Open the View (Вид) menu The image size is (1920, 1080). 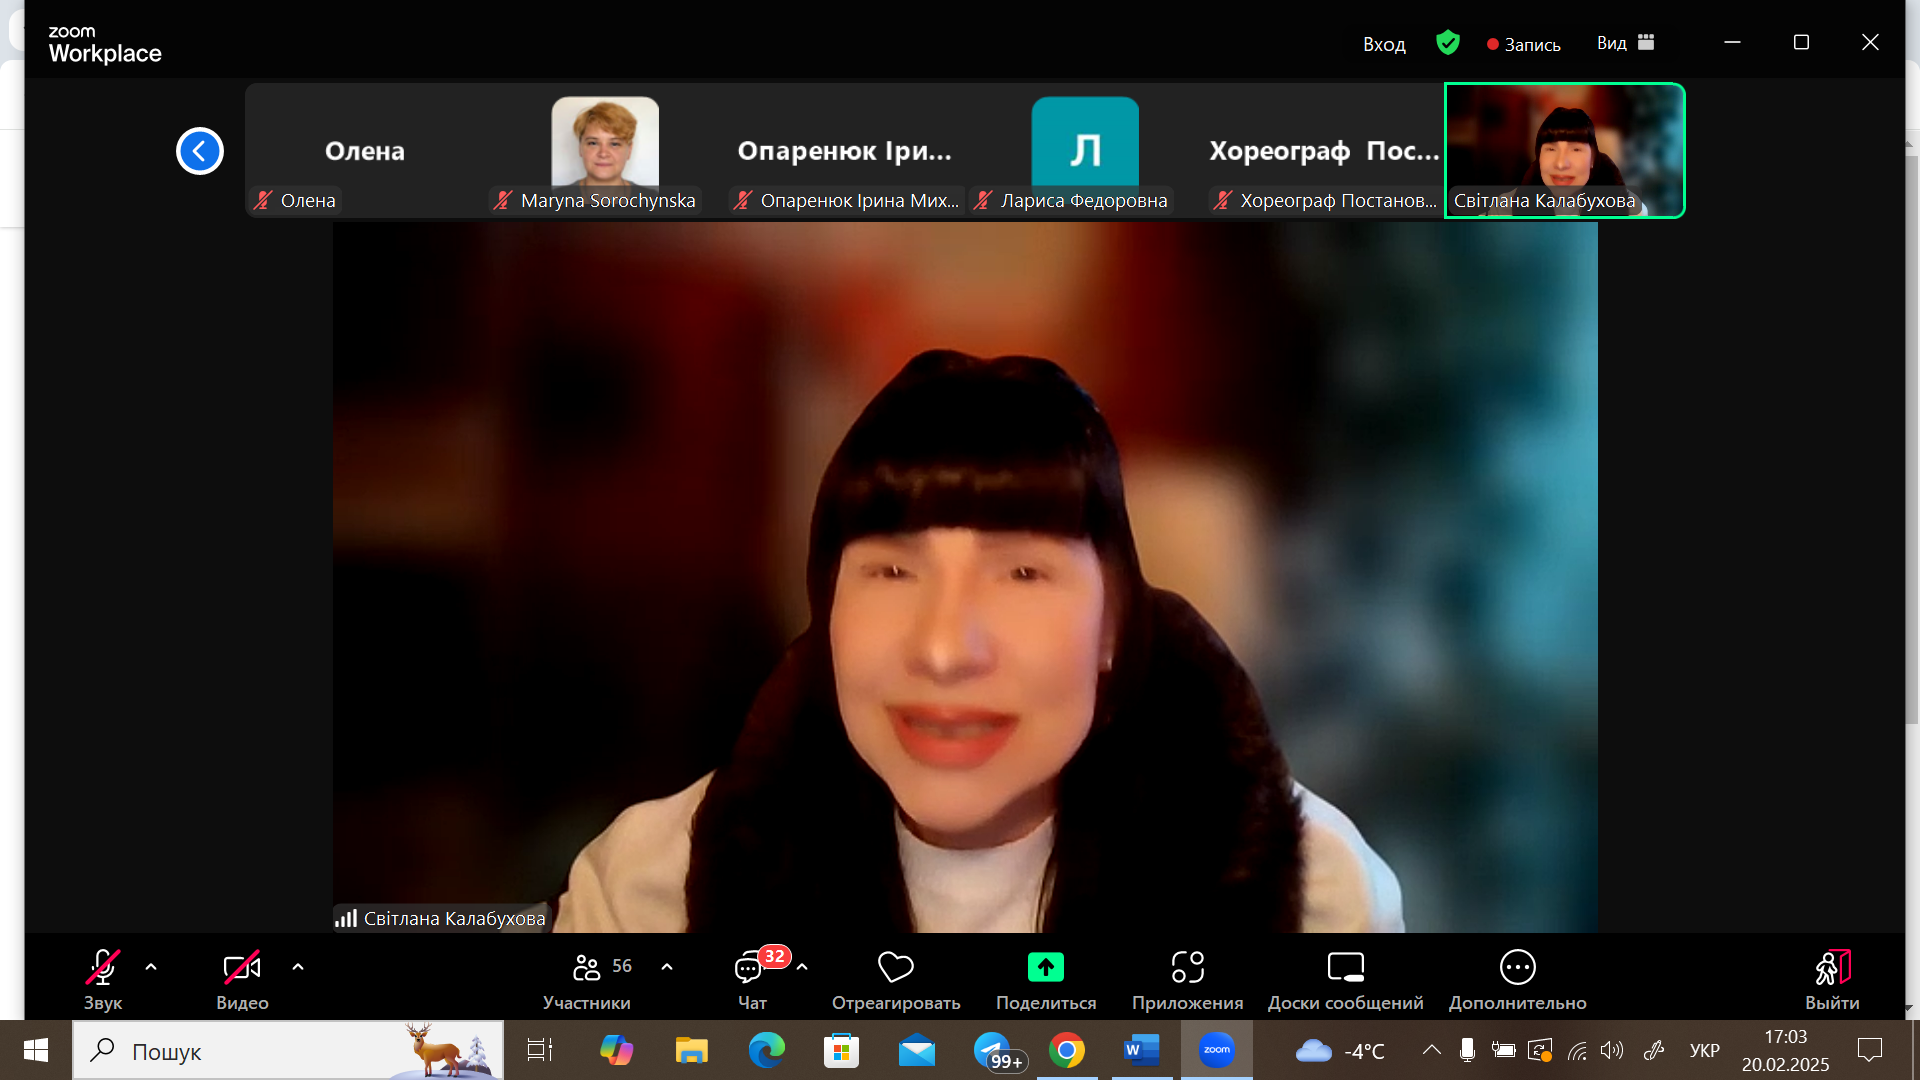click(1625, 43)
